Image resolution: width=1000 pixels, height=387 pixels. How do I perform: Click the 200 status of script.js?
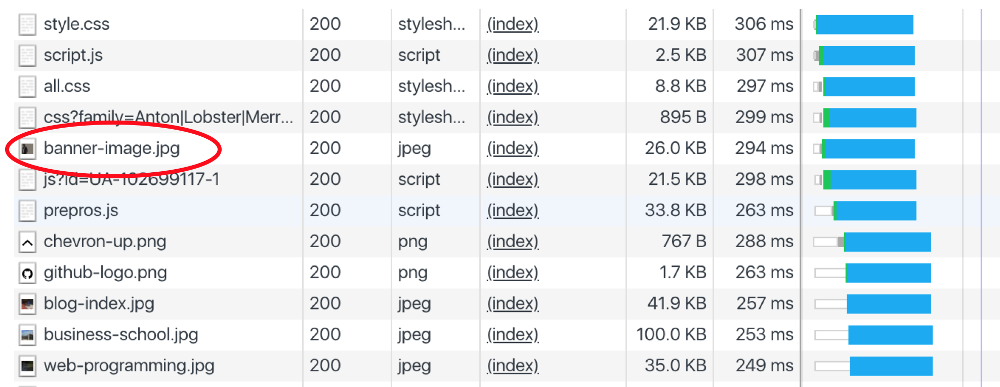(325, 55)
